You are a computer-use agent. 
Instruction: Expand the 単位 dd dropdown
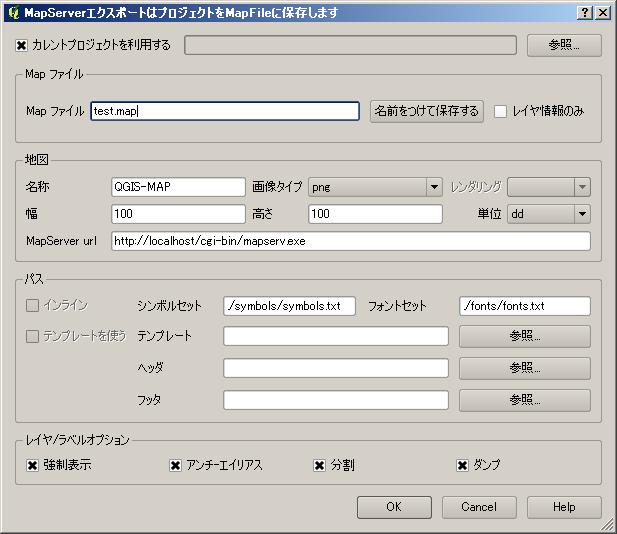pos(548,214)
